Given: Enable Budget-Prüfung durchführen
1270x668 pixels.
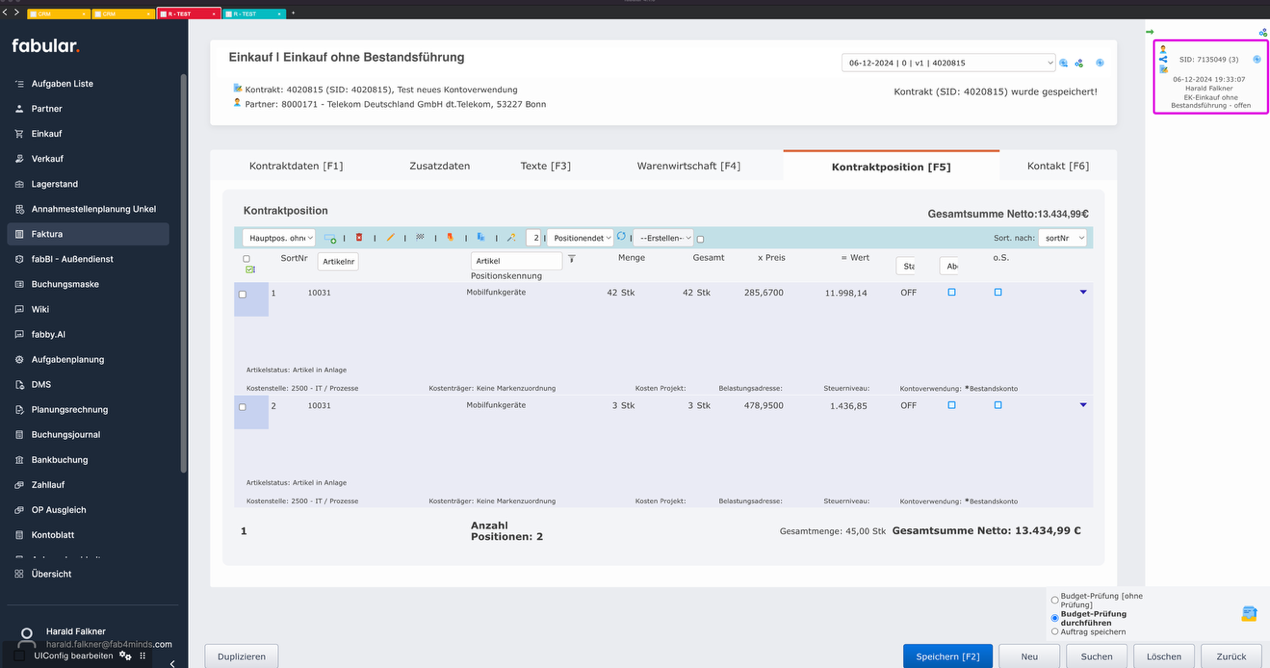Looking at the screenshot, I should coord(1054,617).
